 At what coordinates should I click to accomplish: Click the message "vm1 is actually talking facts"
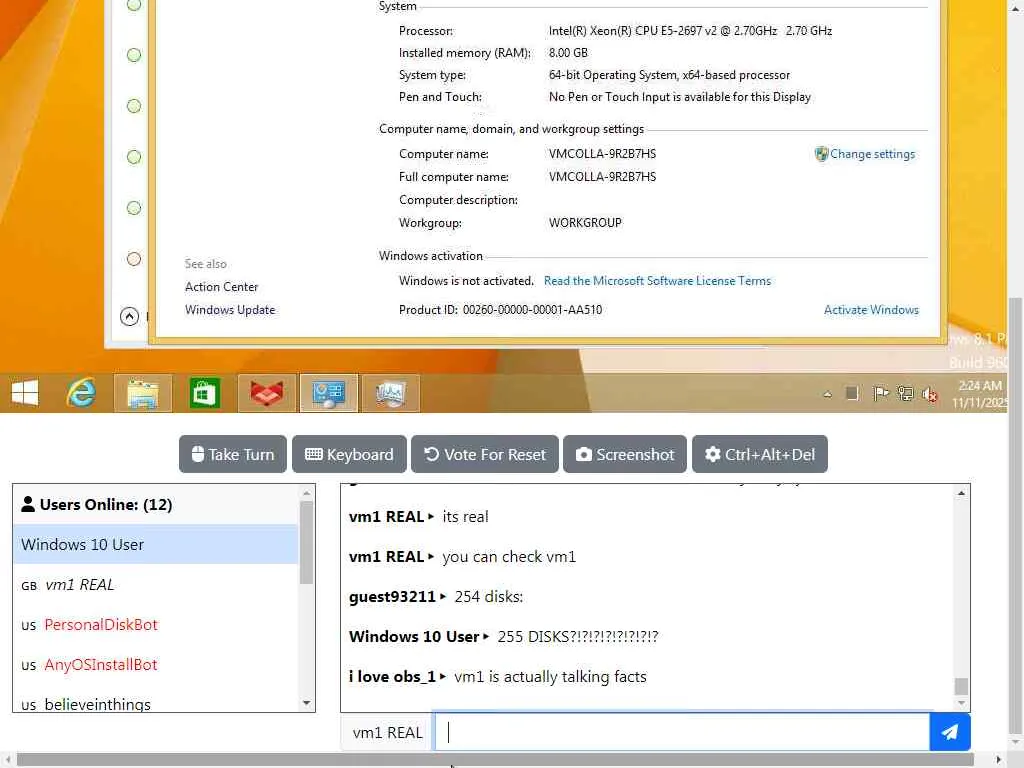coord(551,677)
